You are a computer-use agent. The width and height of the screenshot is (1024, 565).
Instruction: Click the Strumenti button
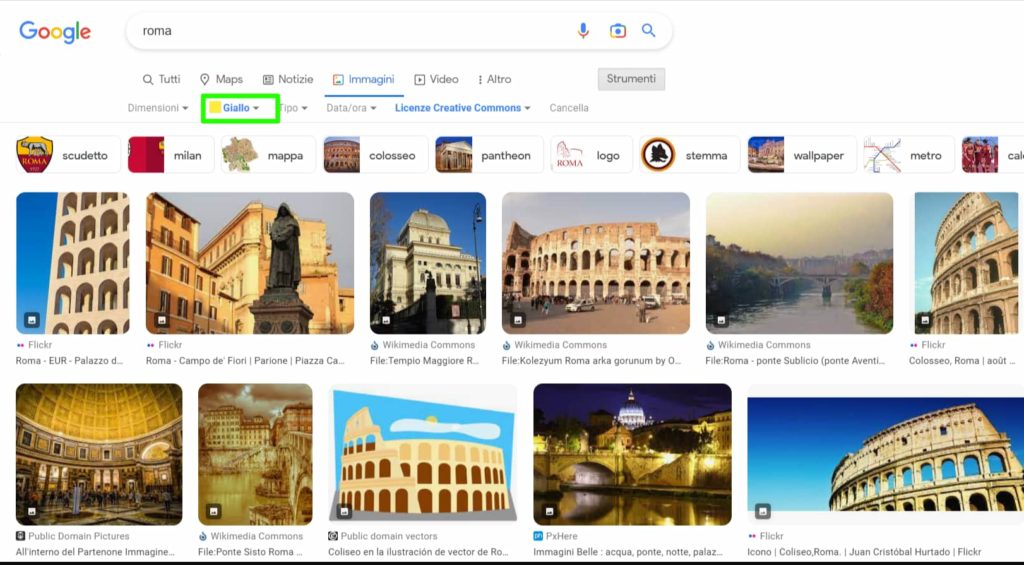tap(631, 78)
